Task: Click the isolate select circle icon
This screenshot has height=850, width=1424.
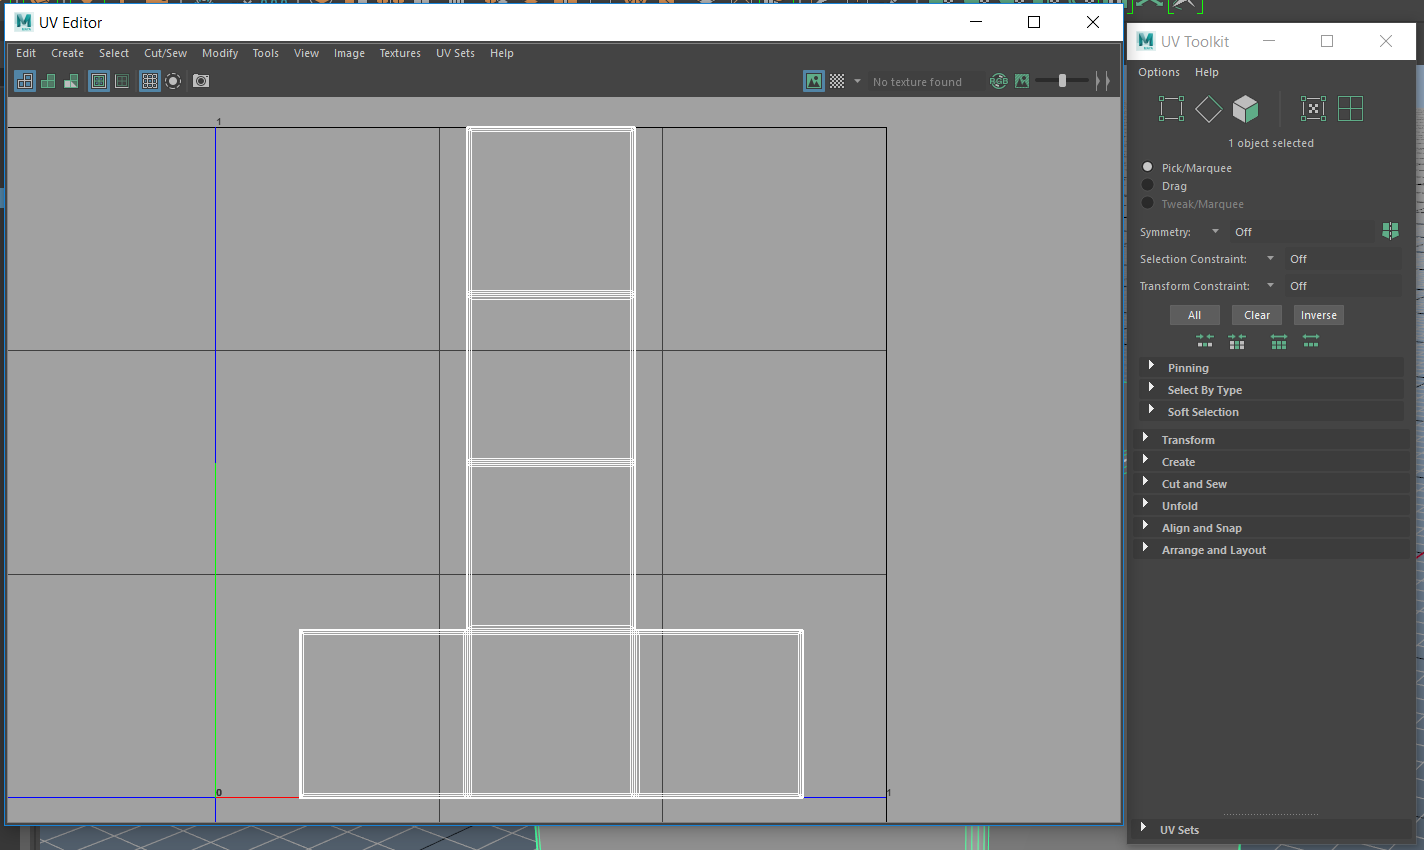Action: pos(173,81)
